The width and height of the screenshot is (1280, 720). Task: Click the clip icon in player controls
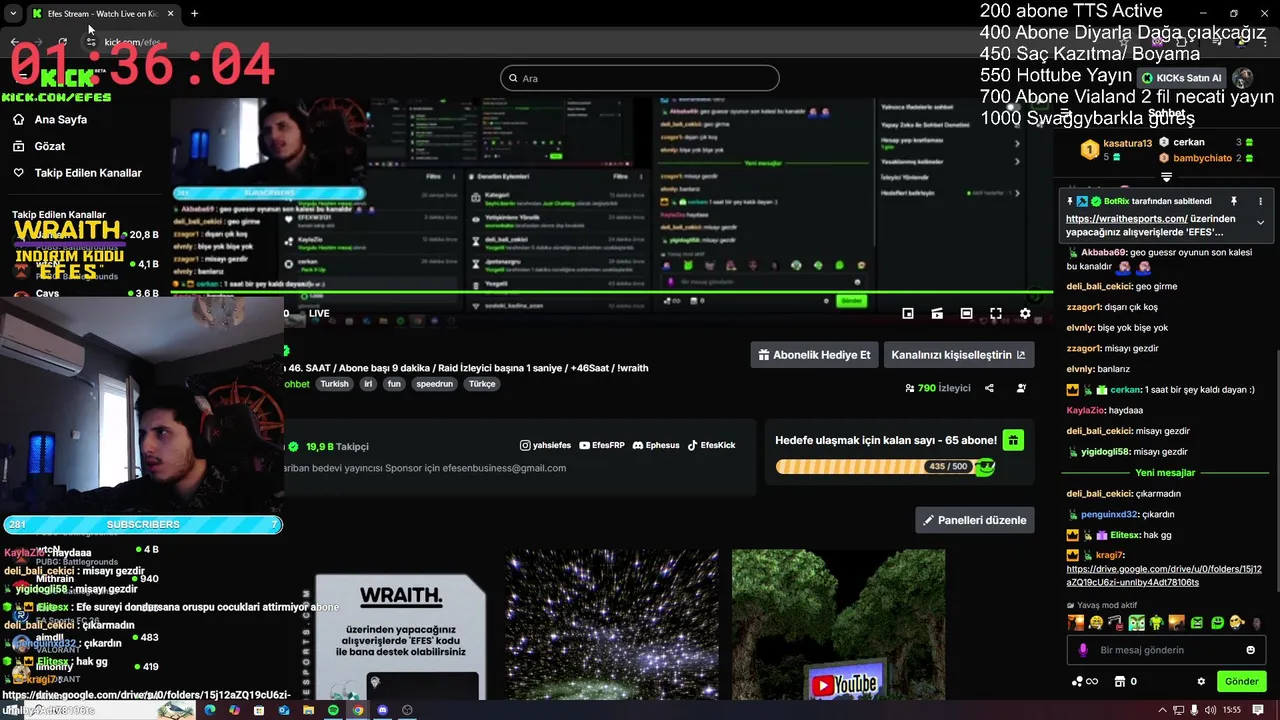937,313
